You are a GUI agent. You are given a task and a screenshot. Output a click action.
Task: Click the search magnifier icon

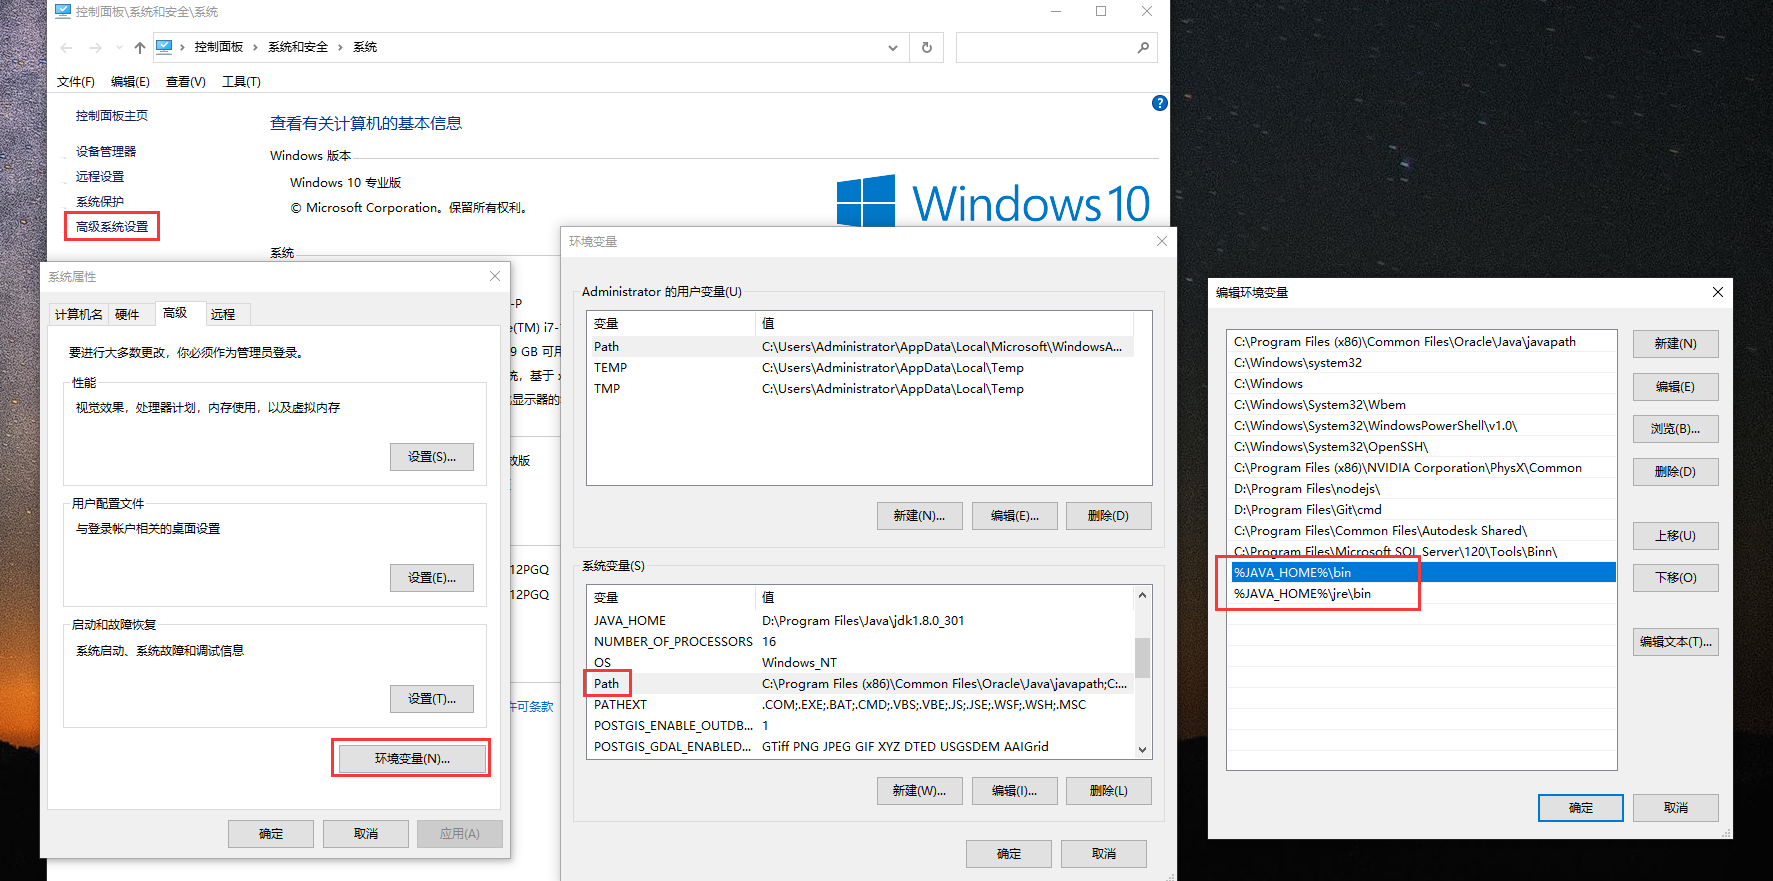1143,47
